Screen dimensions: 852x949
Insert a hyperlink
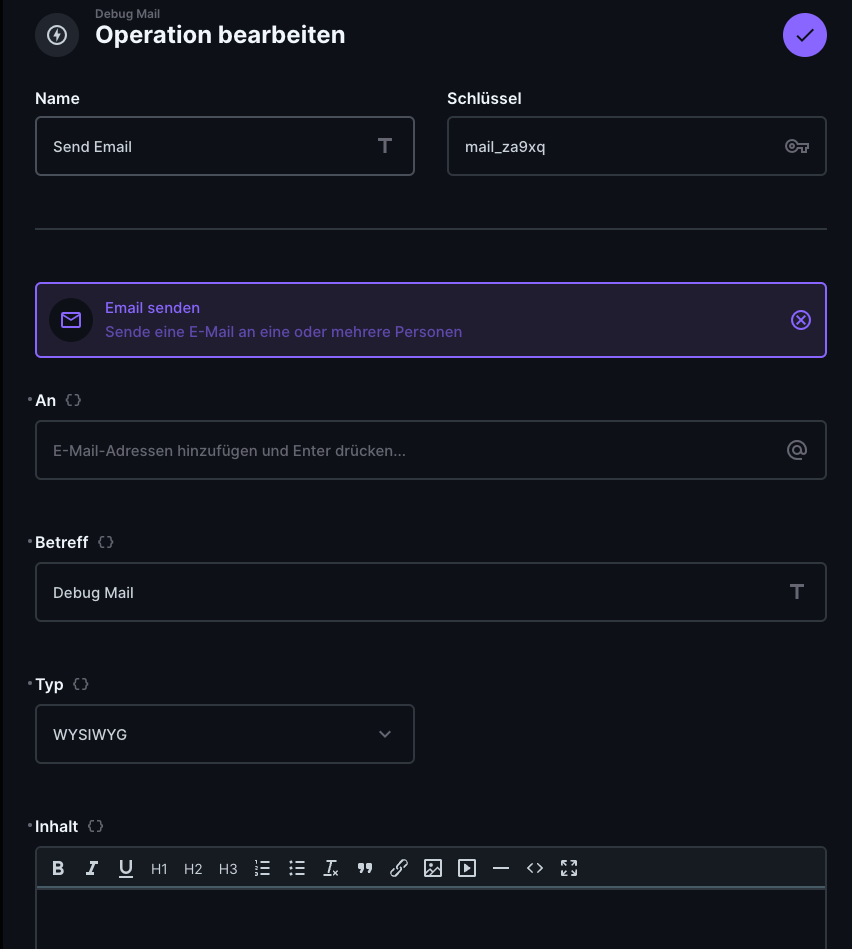click(x=399, y=868)
